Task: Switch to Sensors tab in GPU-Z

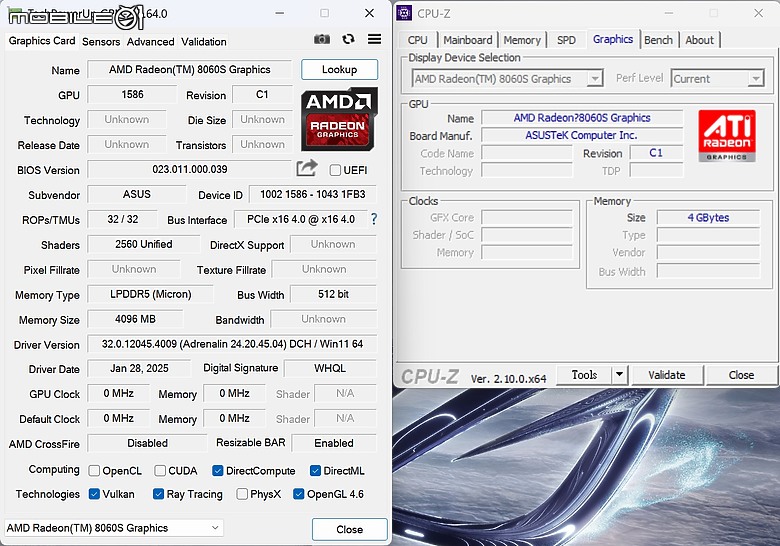Action: 101,42
